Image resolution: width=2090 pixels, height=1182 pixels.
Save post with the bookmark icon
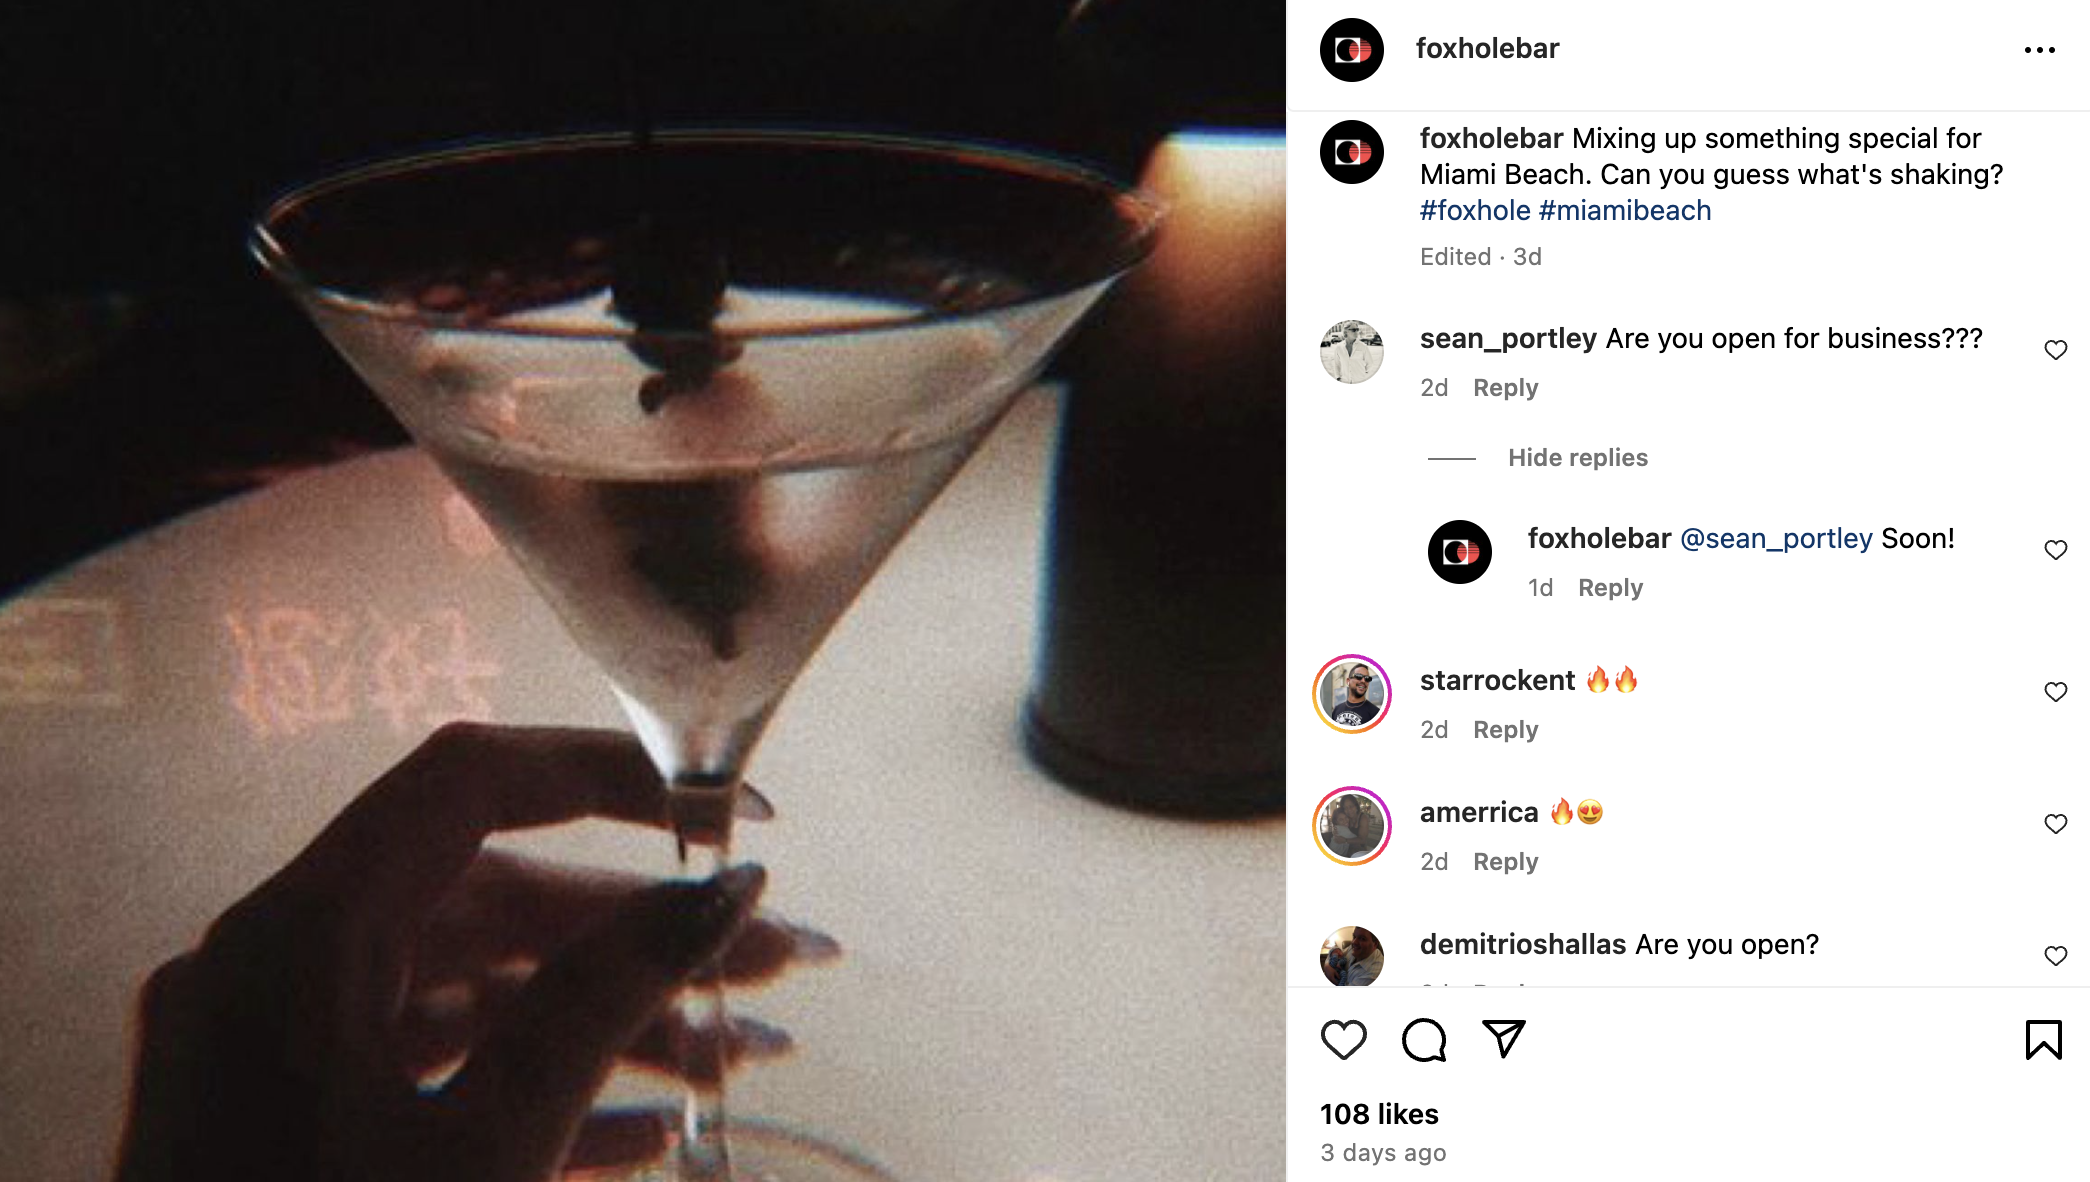2043,1040
